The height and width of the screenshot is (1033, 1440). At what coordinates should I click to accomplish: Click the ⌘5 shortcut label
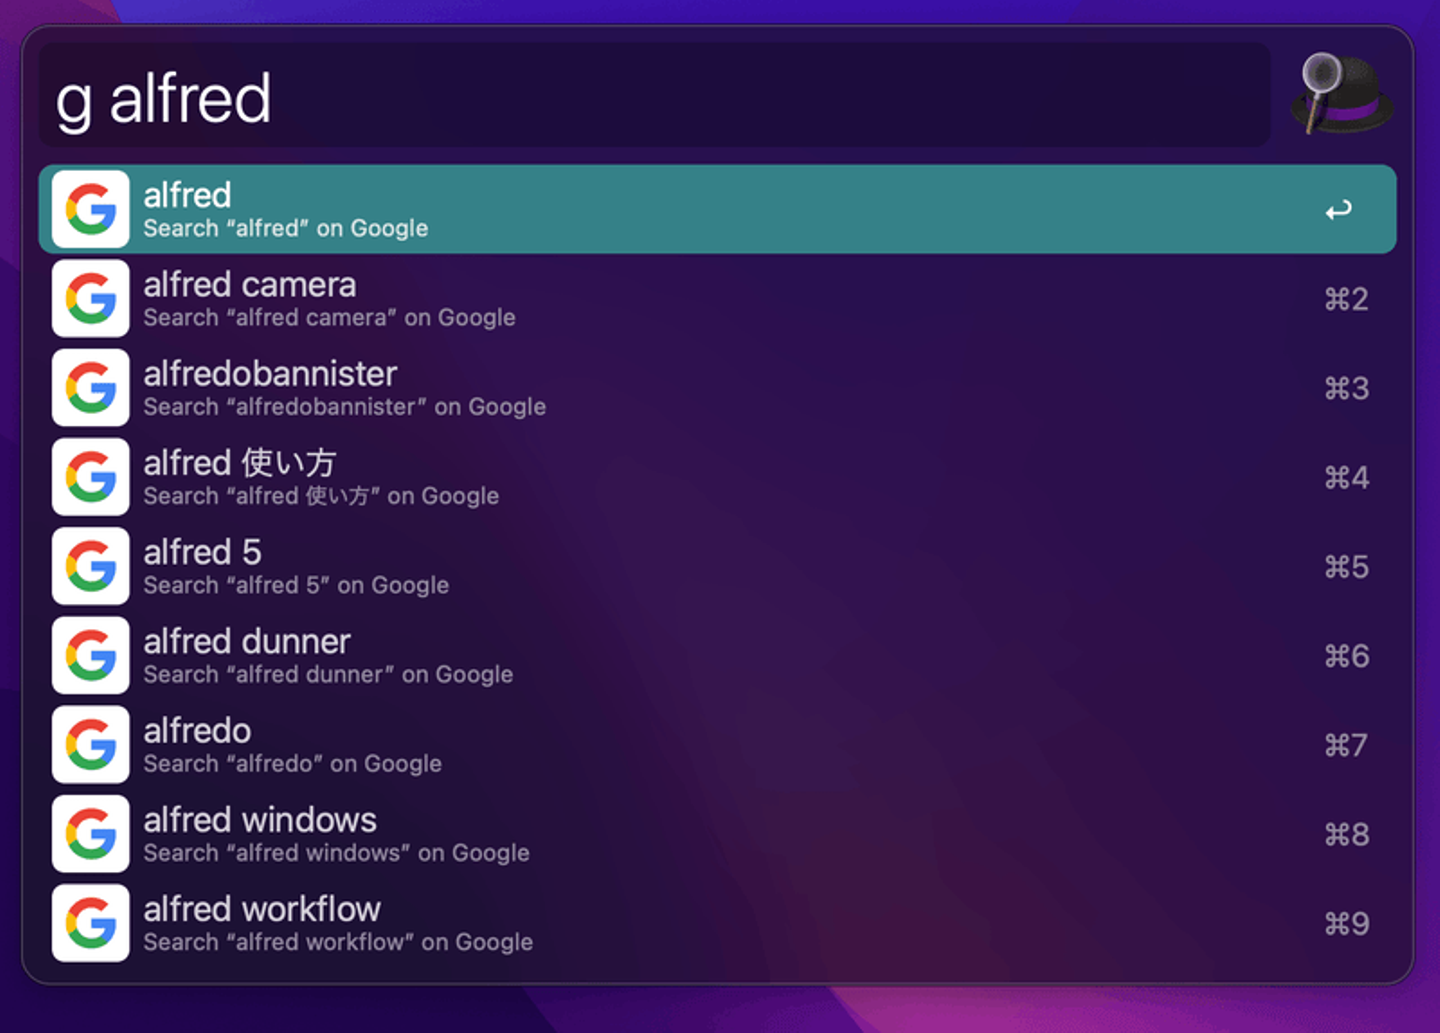[1346, 567]
